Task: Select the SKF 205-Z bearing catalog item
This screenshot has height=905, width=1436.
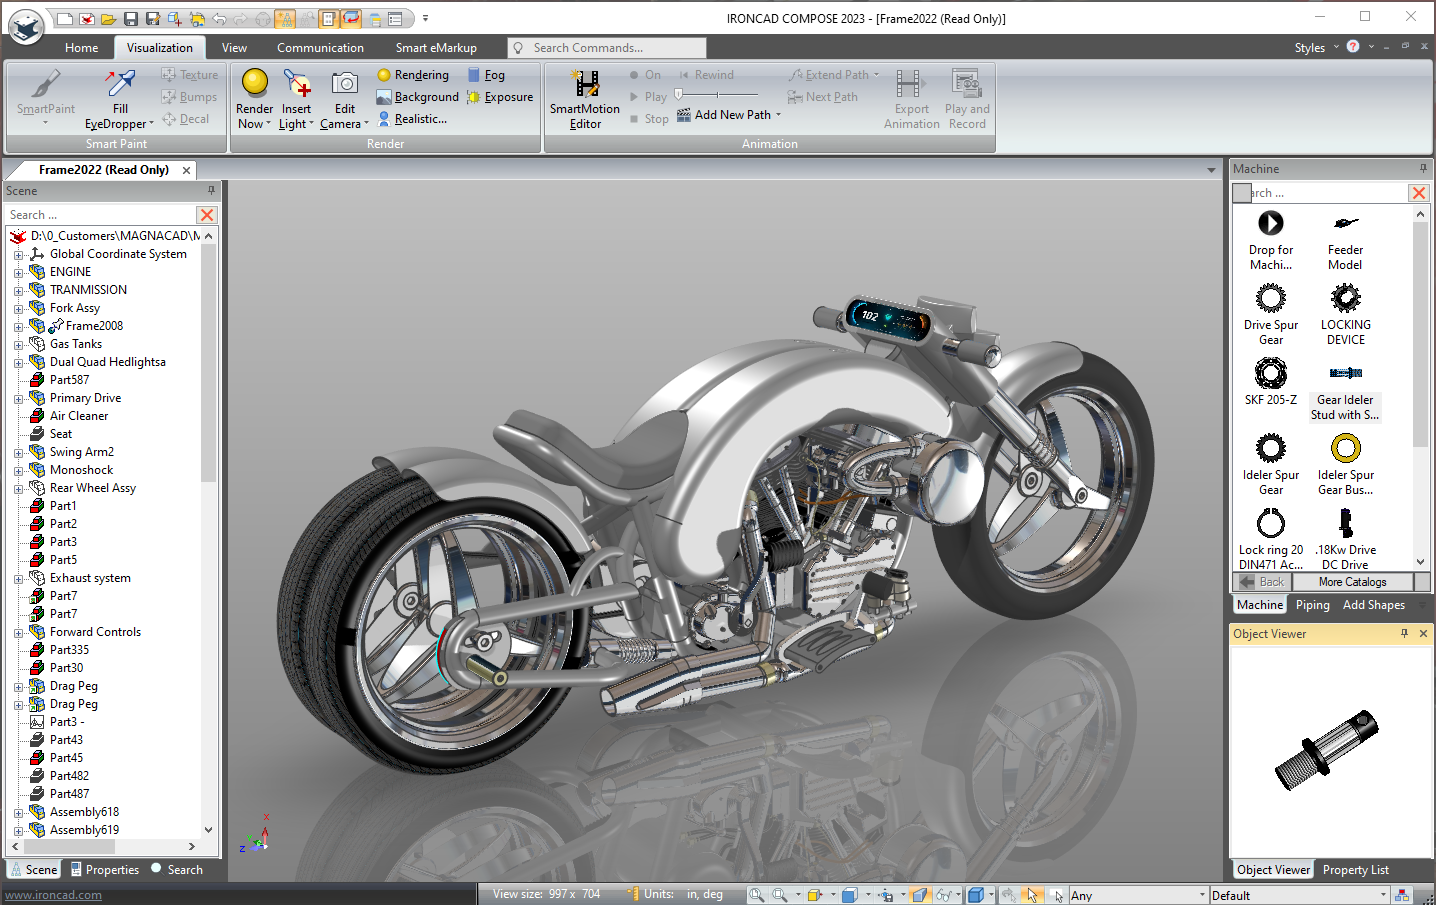Action: [1271, 382]
